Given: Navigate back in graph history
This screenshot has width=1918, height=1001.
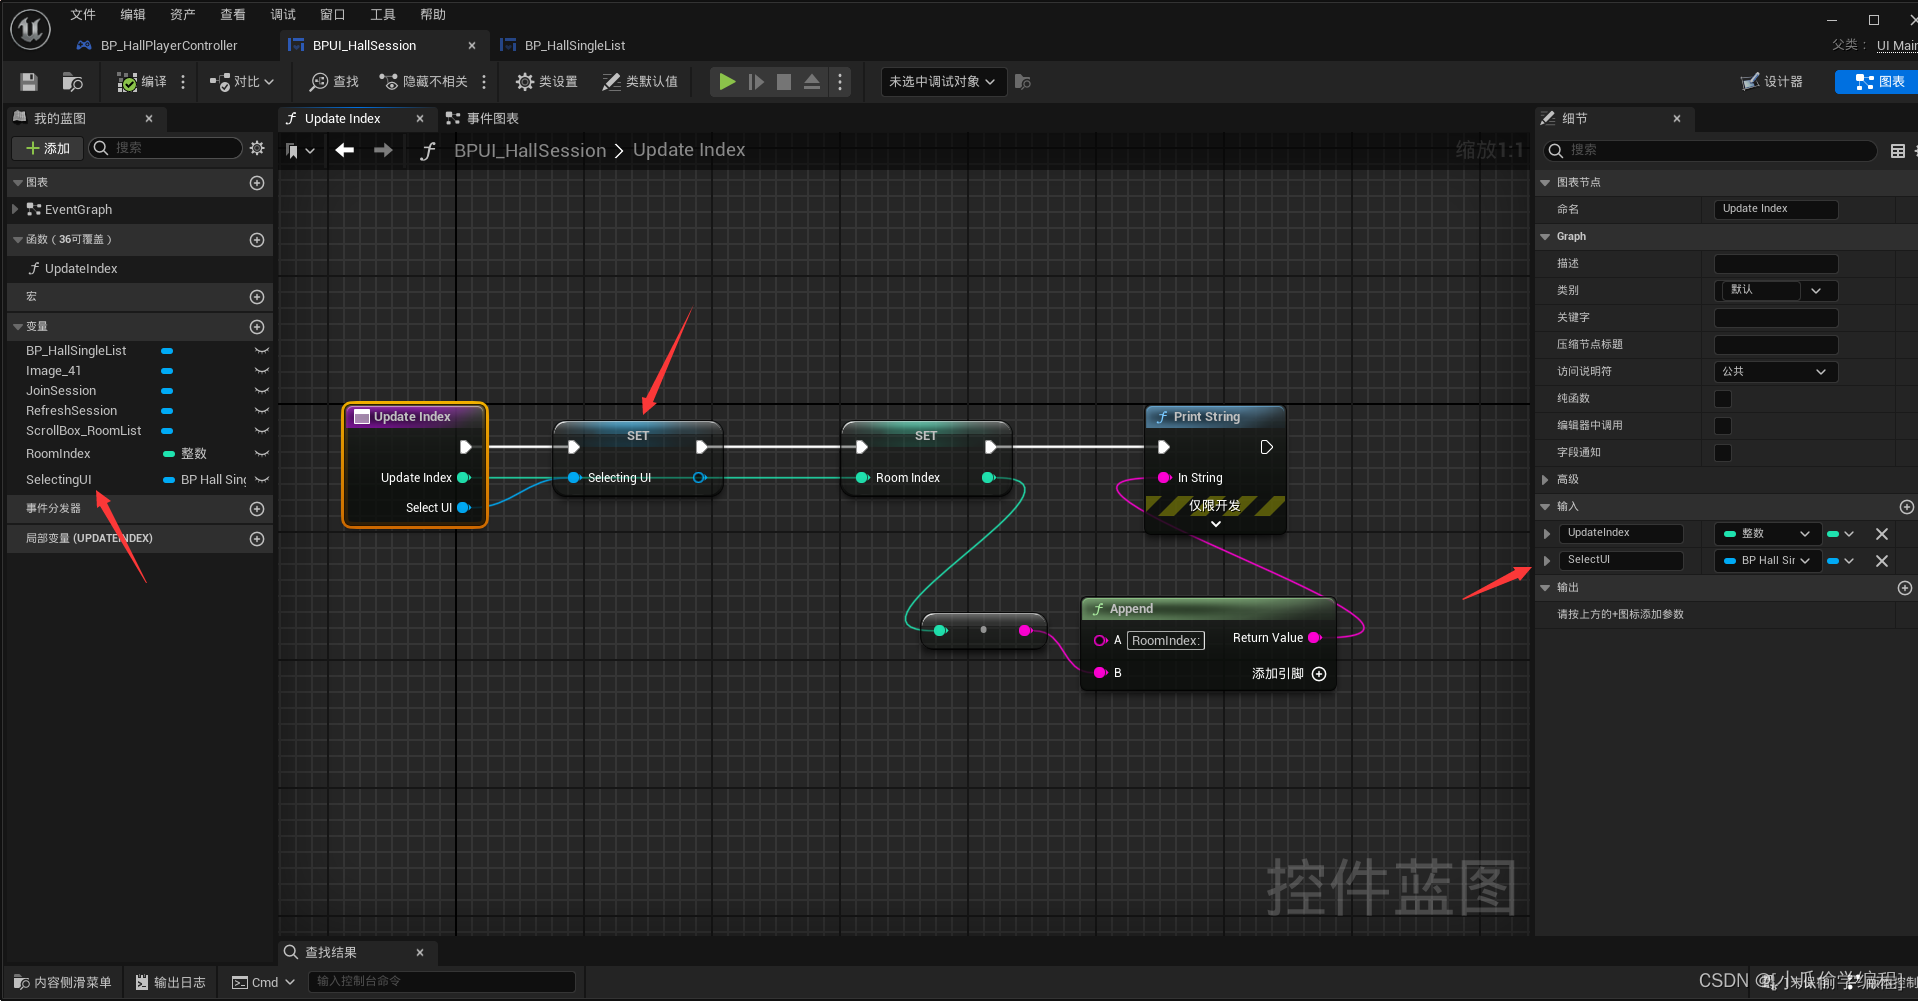Looking at the screenshot, I should click(x=345, y=150).
